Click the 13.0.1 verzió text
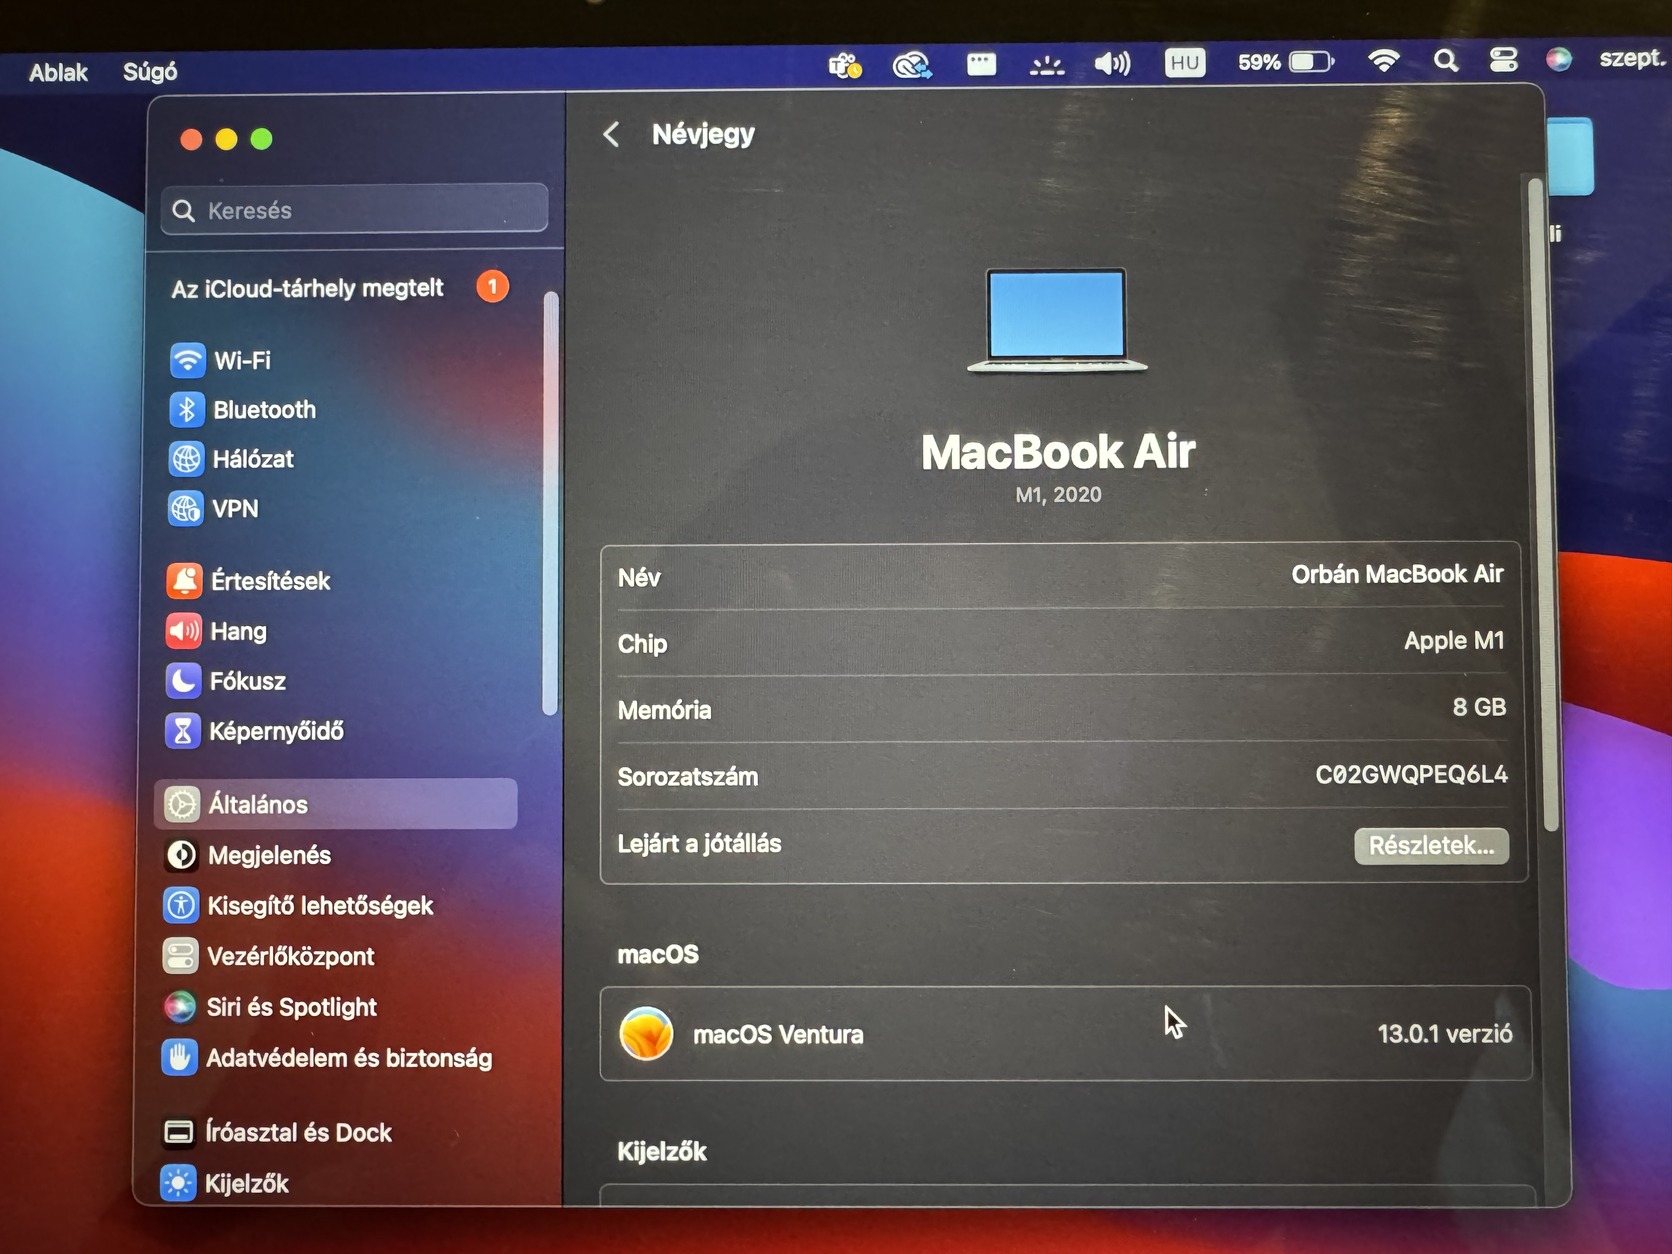The height and width of the screenshot is (1254, 1672). (x=1445, y=1033)
